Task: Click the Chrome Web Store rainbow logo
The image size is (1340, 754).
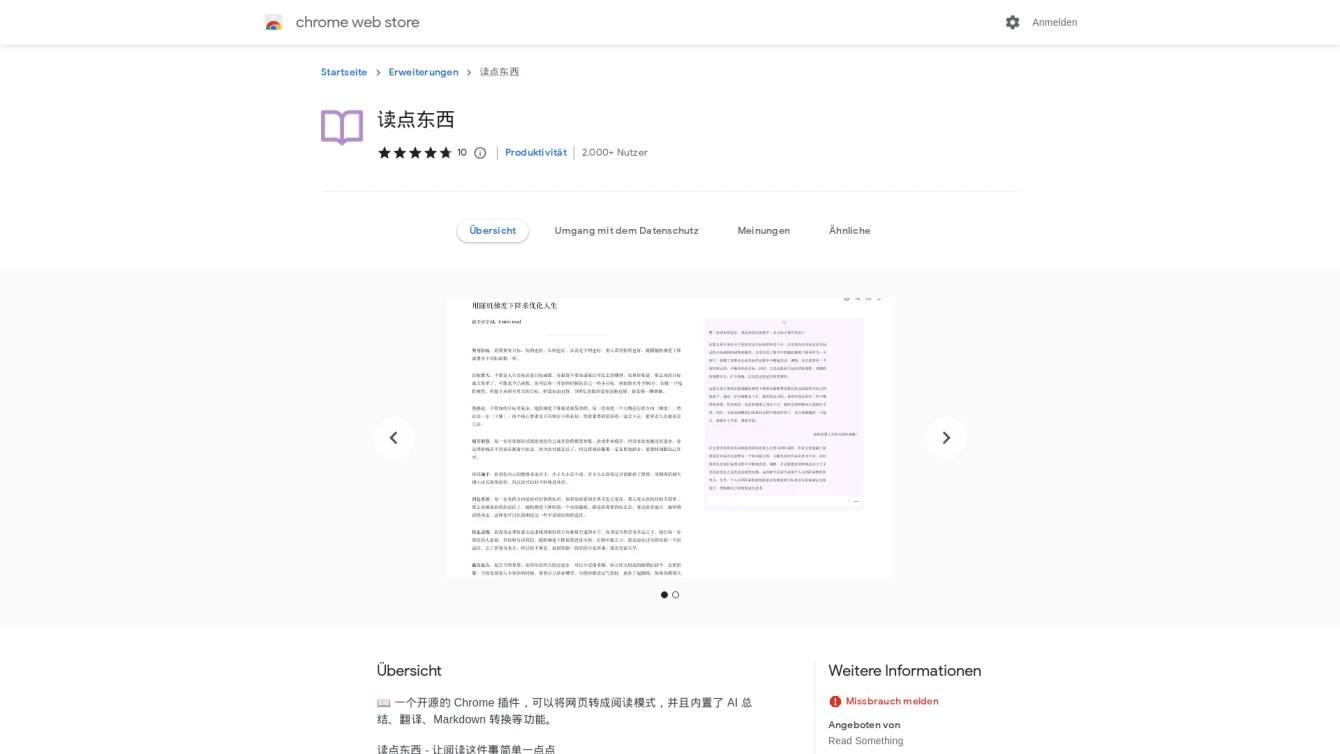Action: point(273,22)
